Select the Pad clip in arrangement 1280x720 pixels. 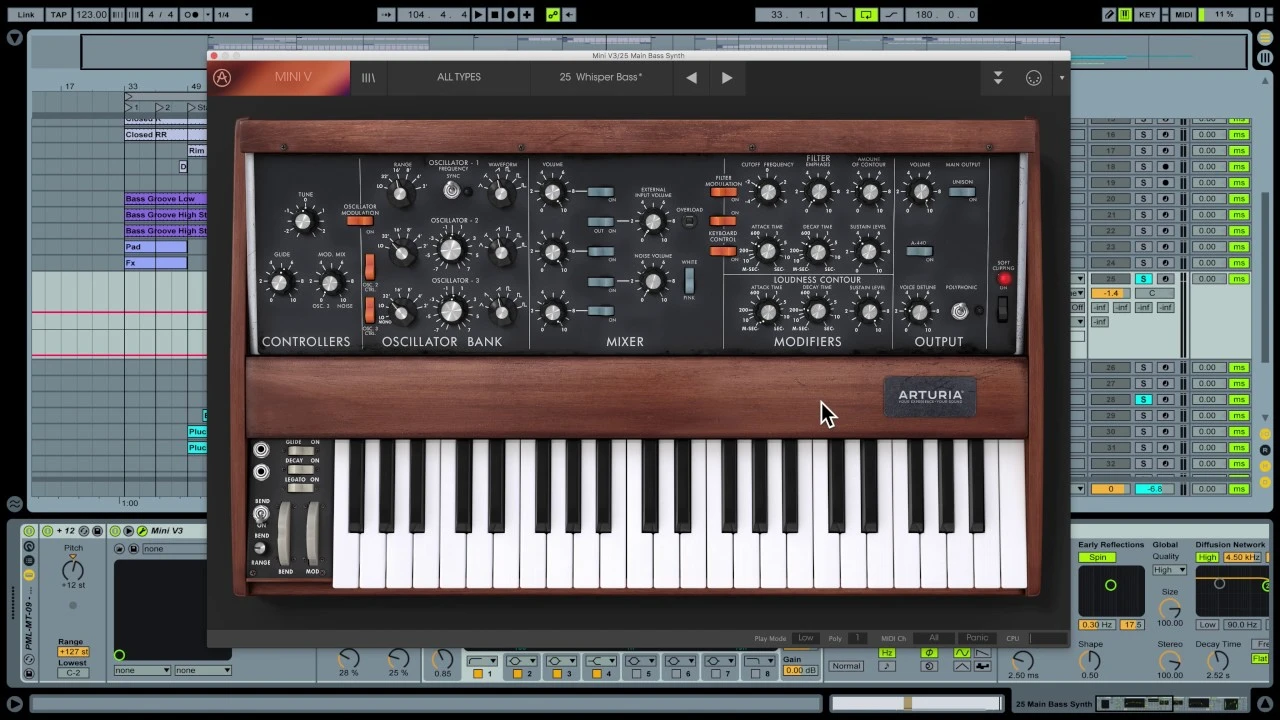pyautogui.click(x=155, y=246)
